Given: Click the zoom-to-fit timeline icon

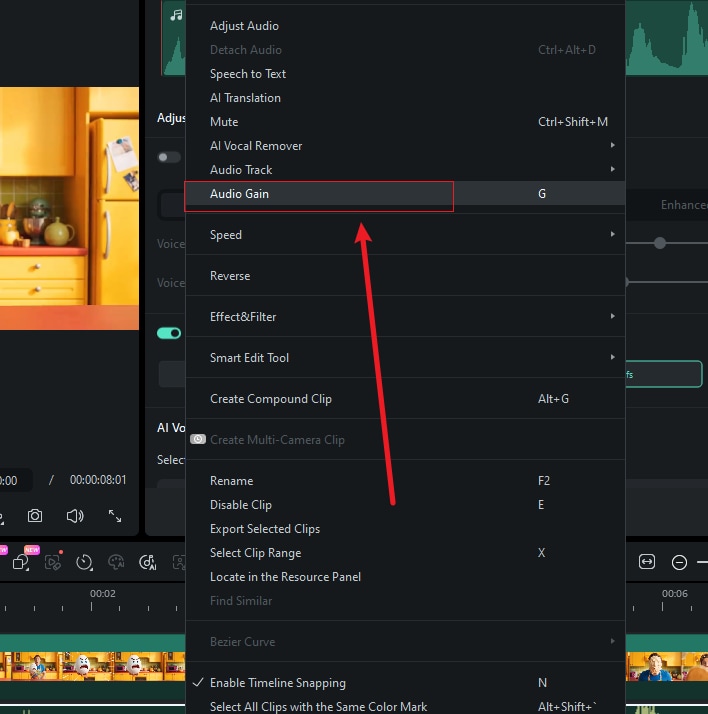Looking at the screenshot, I should tap(647, 562).
